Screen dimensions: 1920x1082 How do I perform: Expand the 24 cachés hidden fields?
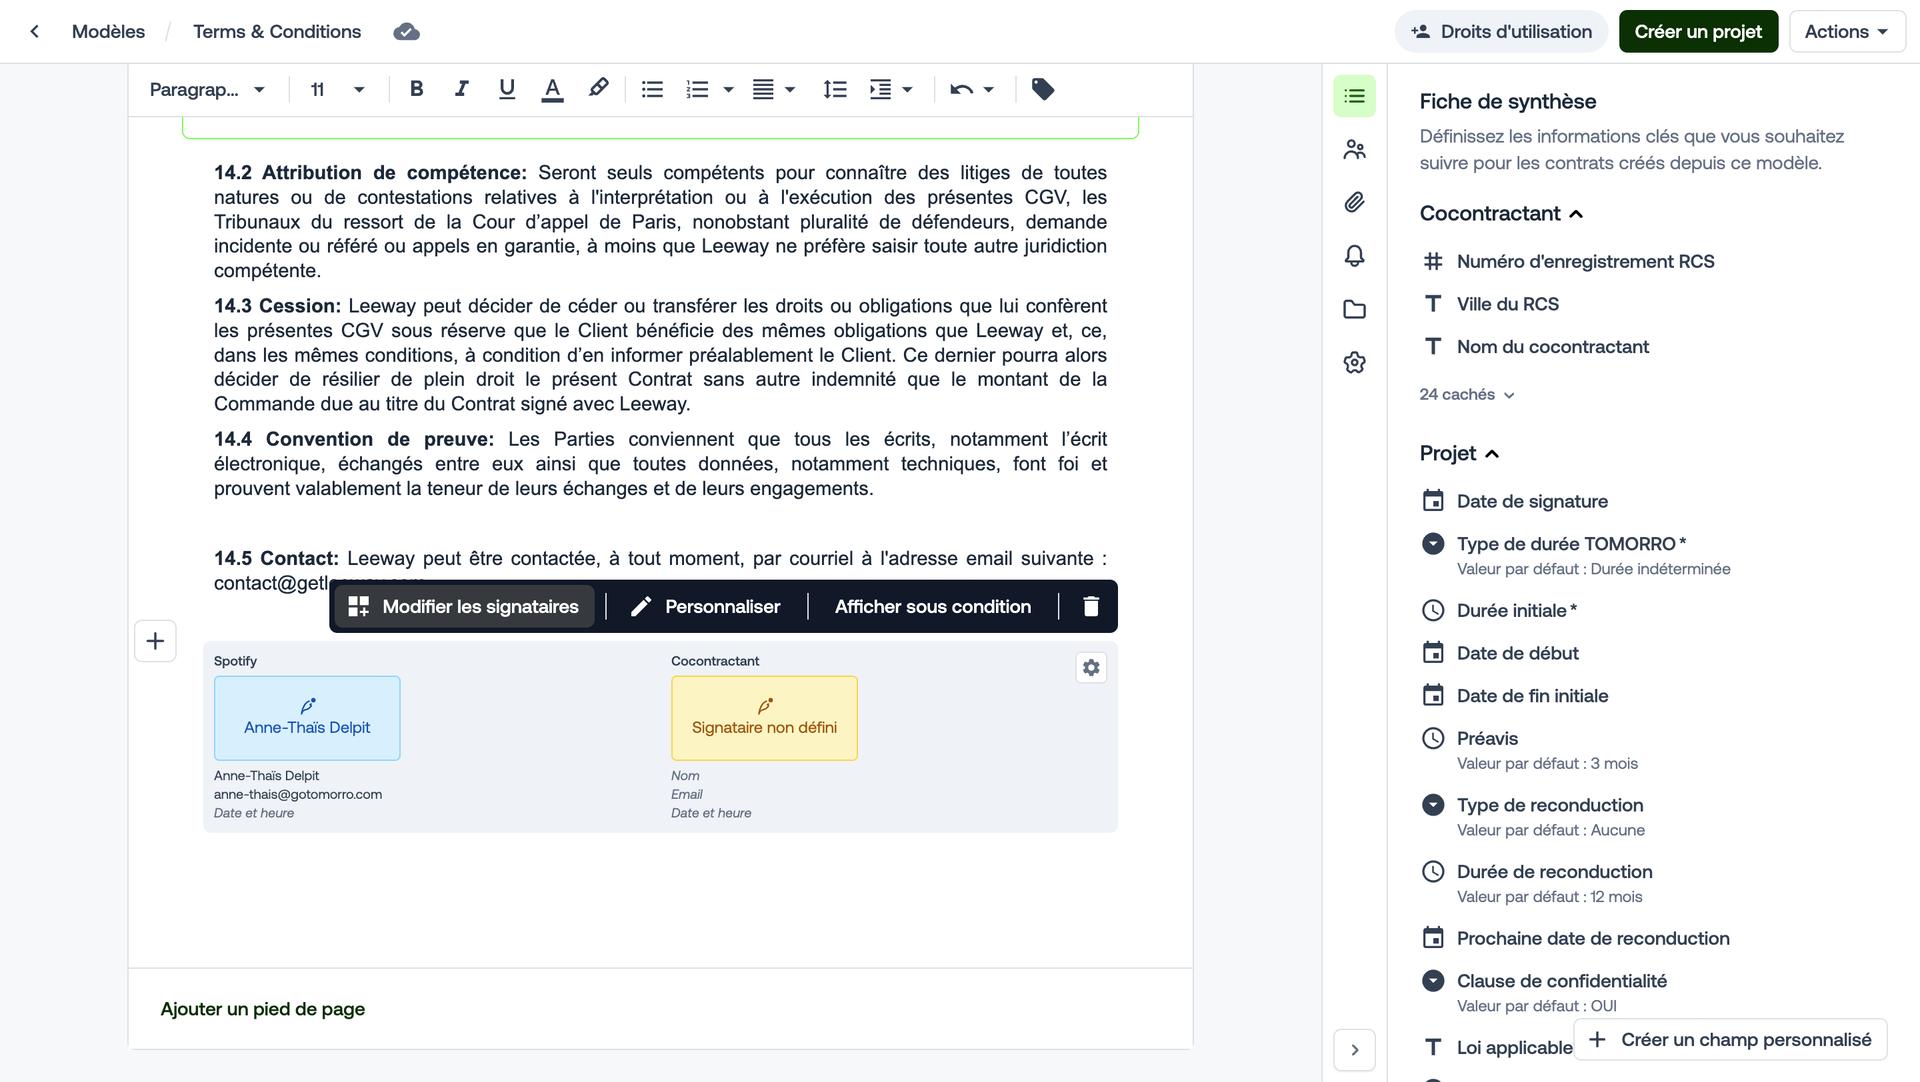point(1466,395)
